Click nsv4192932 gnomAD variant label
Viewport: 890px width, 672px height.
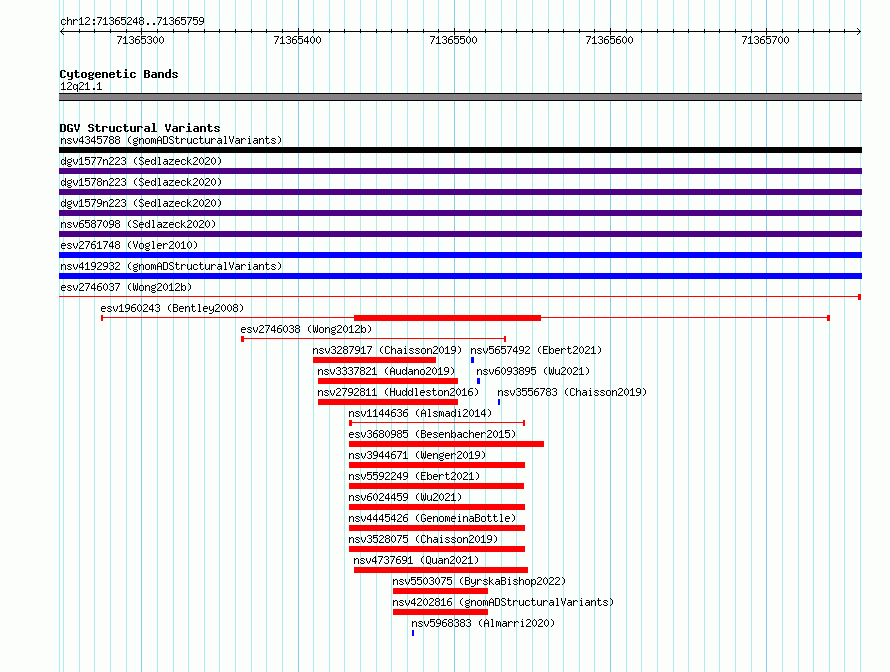pos(171,266)
